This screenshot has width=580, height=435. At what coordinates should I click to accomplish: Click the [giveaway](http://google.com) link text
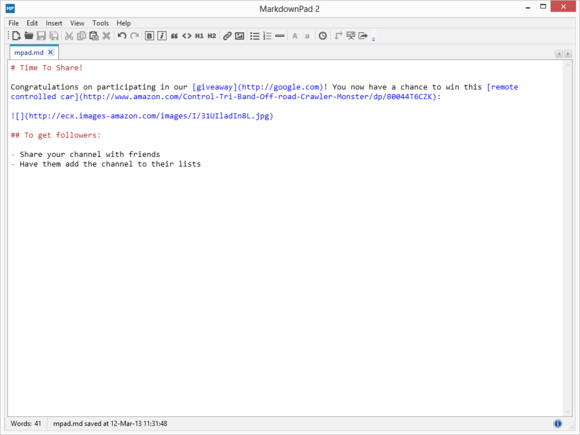[257, 87]
